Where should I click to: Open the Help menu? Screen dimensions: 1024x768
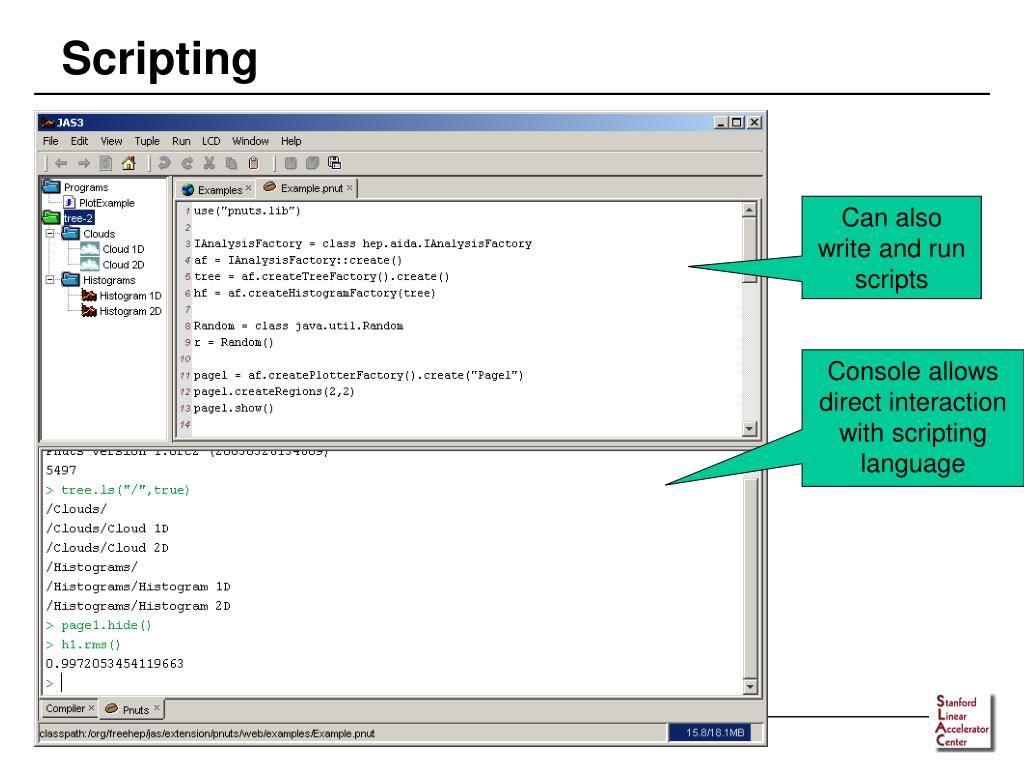(x=291, y=141)
